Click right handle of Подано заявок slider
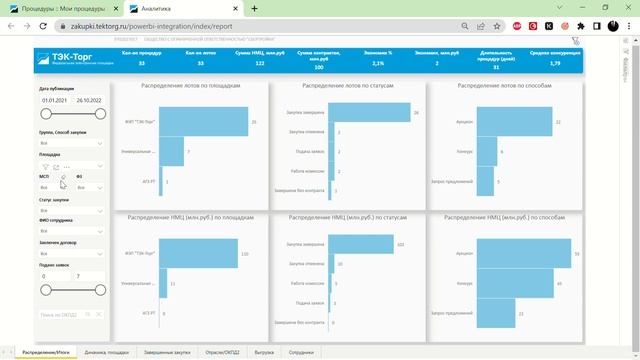 (100, 290)
